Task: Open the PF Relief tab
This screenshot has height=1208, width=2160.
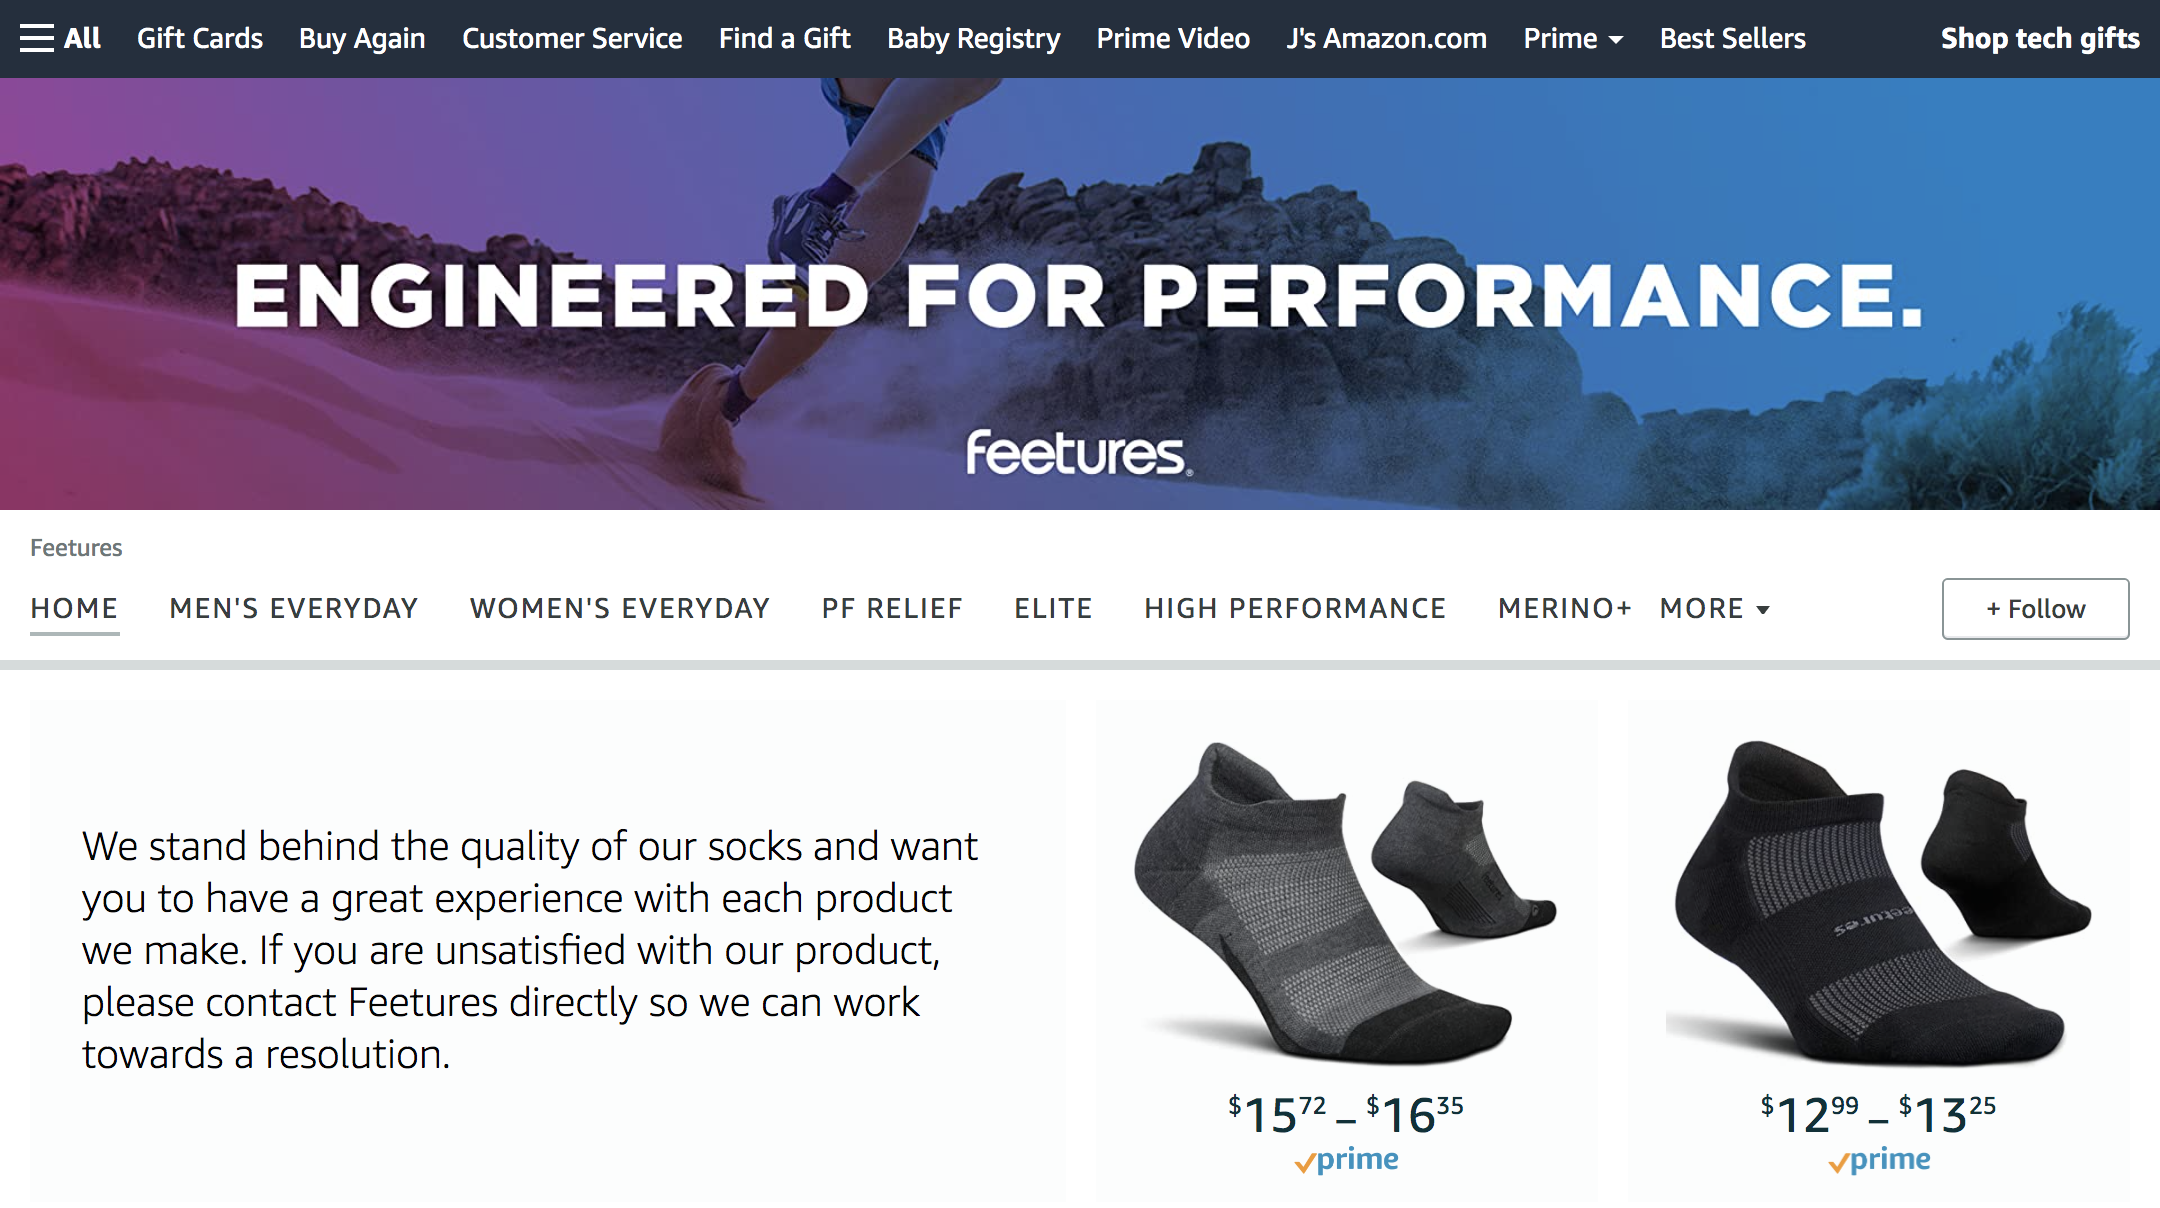Action: tap(892, 608)
